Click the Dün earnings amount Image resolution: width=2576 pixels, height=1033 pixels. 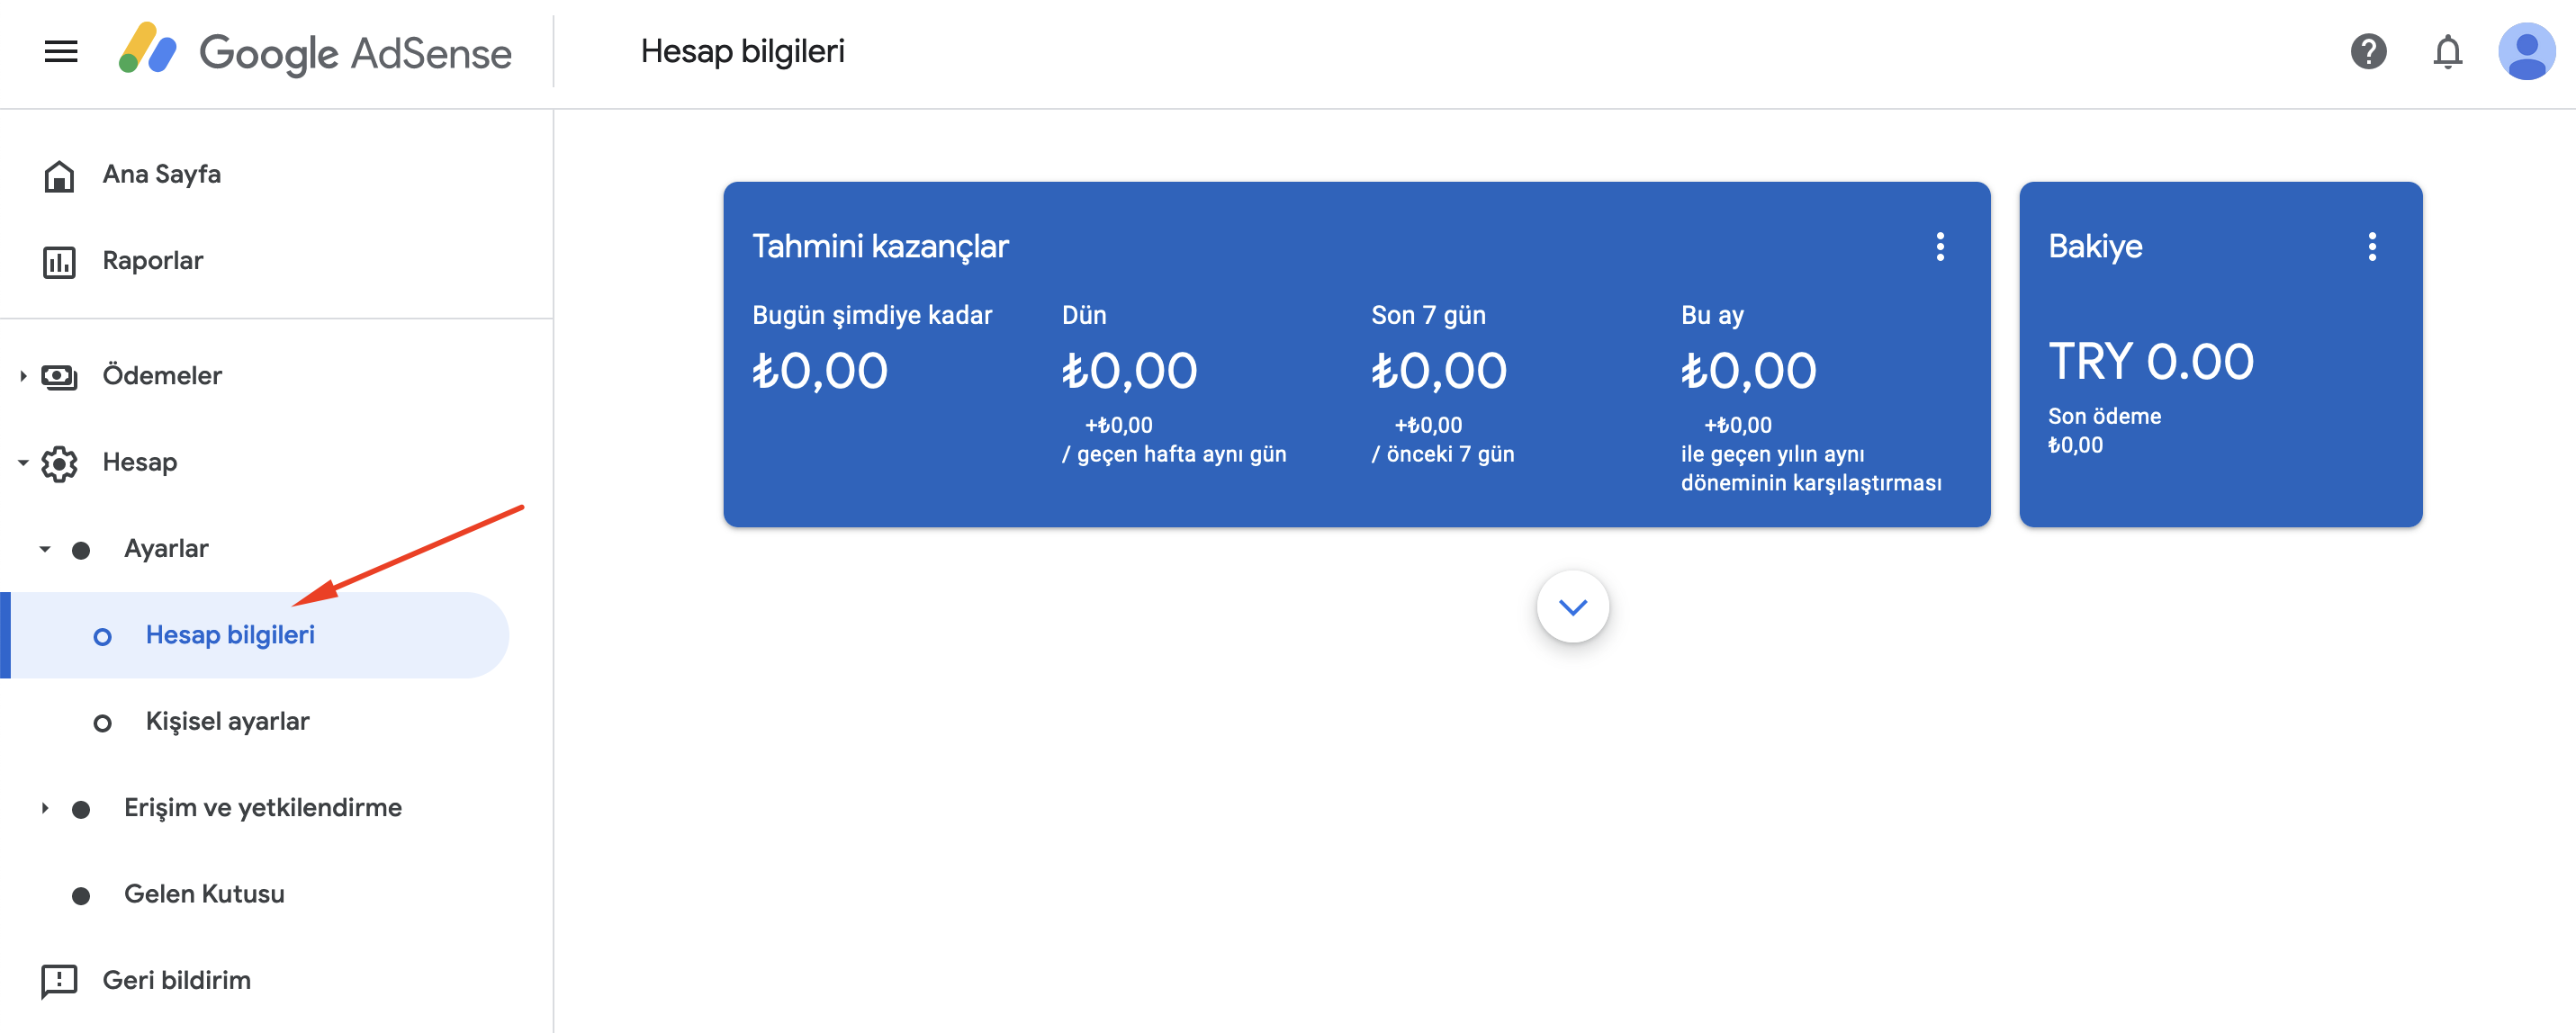[1129, 372]
